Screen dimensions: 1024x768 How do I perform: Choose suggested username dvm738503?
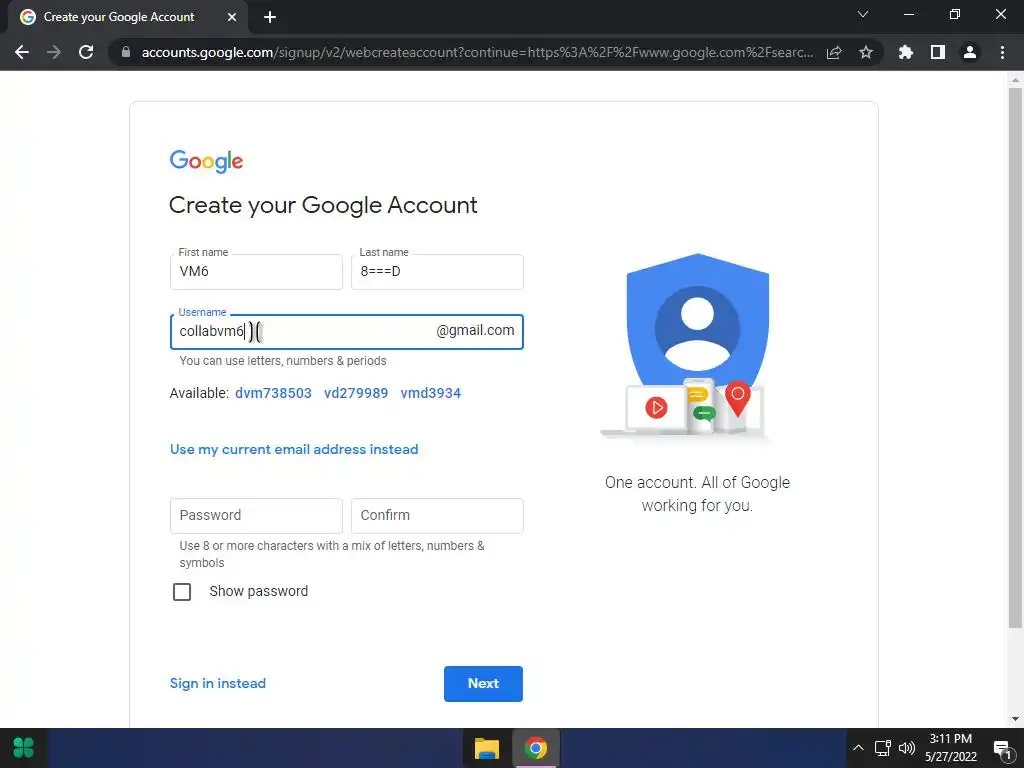[x=273, y=393]
